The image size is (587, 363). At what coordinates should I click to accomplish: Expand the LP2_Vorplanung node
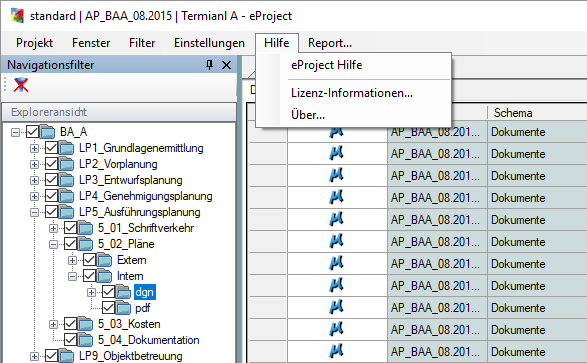pyautogui.click(x=34, y=164)
